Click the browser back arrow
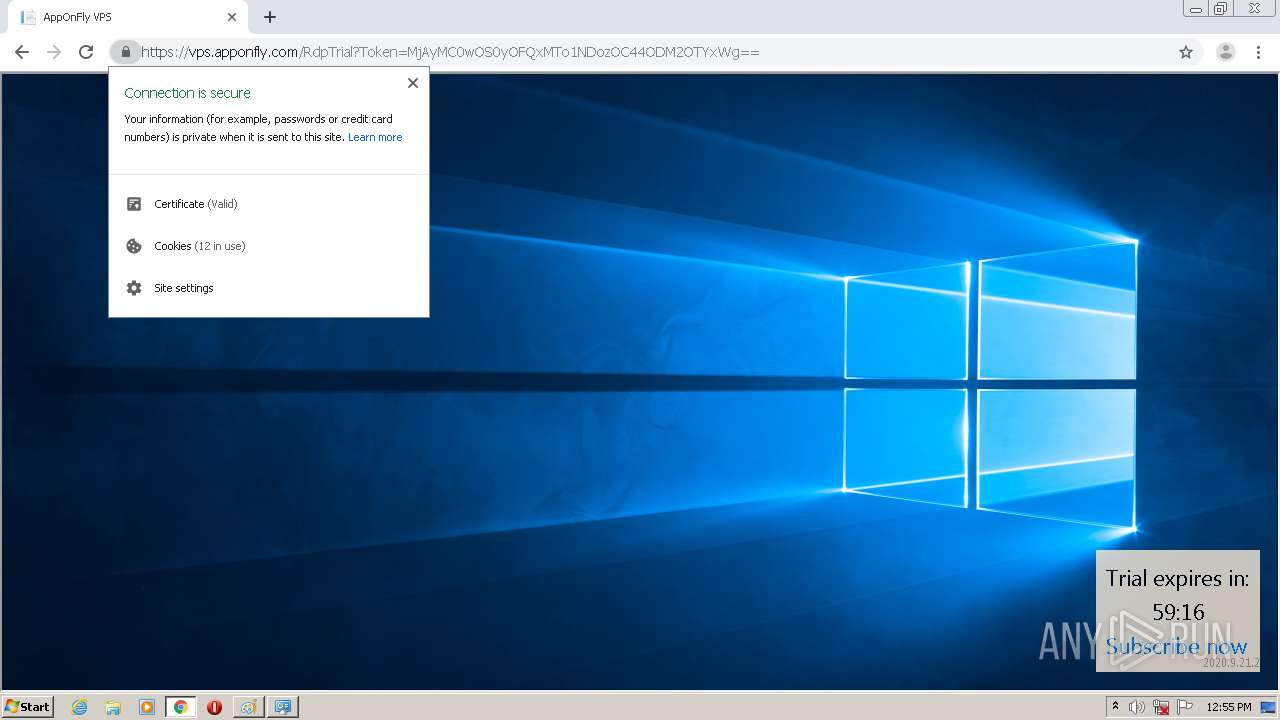The width and height of the screenshot is (1280, 720). [x=22, y=52]
